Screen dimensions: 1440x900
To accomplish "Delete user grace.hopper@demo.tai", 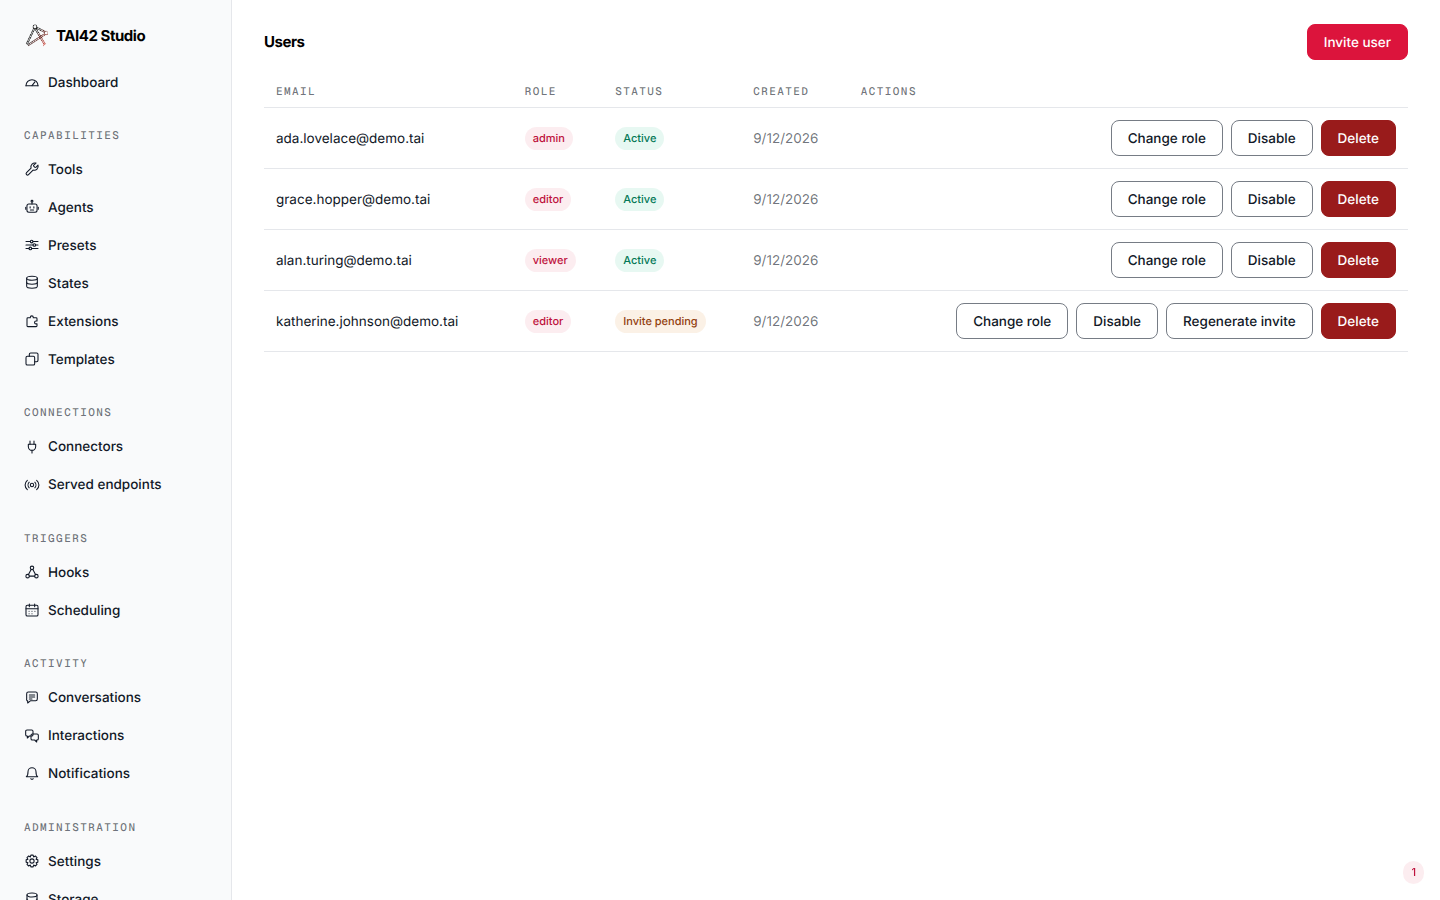I will click(x=1358, y=199).
